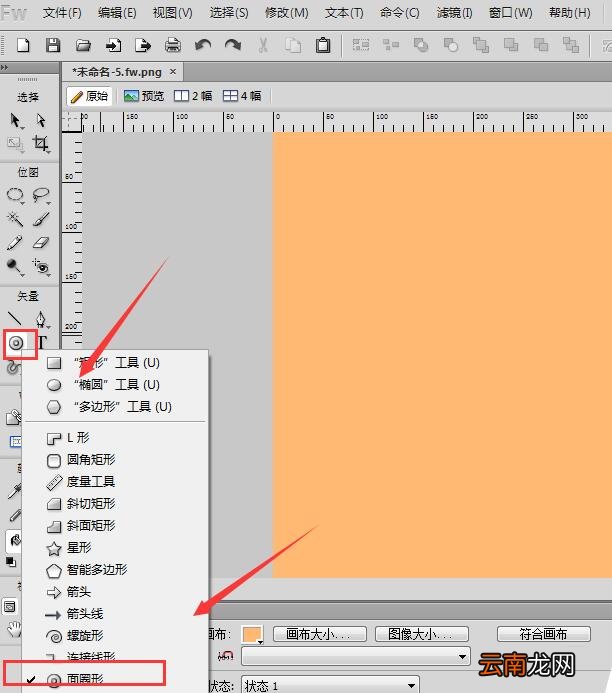Pick the 圆角矩形 shape
The height and width of the screenshot is (693, 612).
pyautogui.click(x=115, y=460)
